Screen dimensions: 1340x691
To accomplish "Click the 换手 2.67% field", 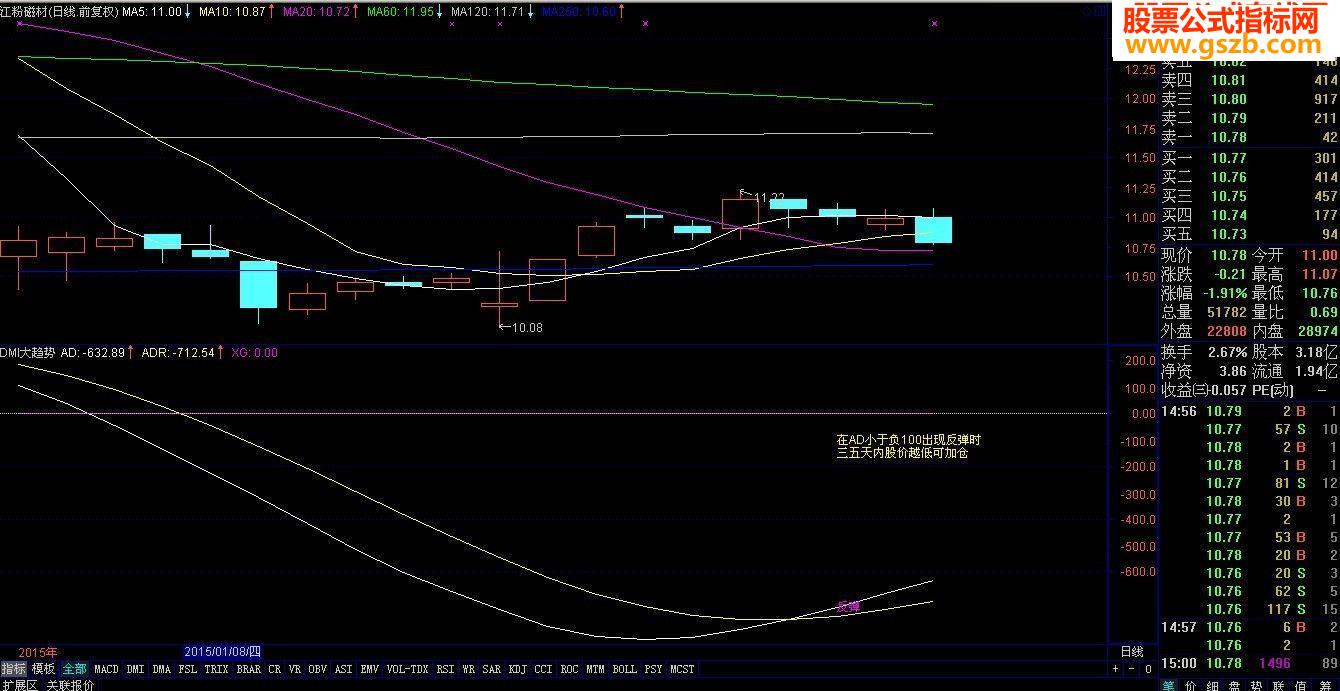I will tap(1204, 352).
